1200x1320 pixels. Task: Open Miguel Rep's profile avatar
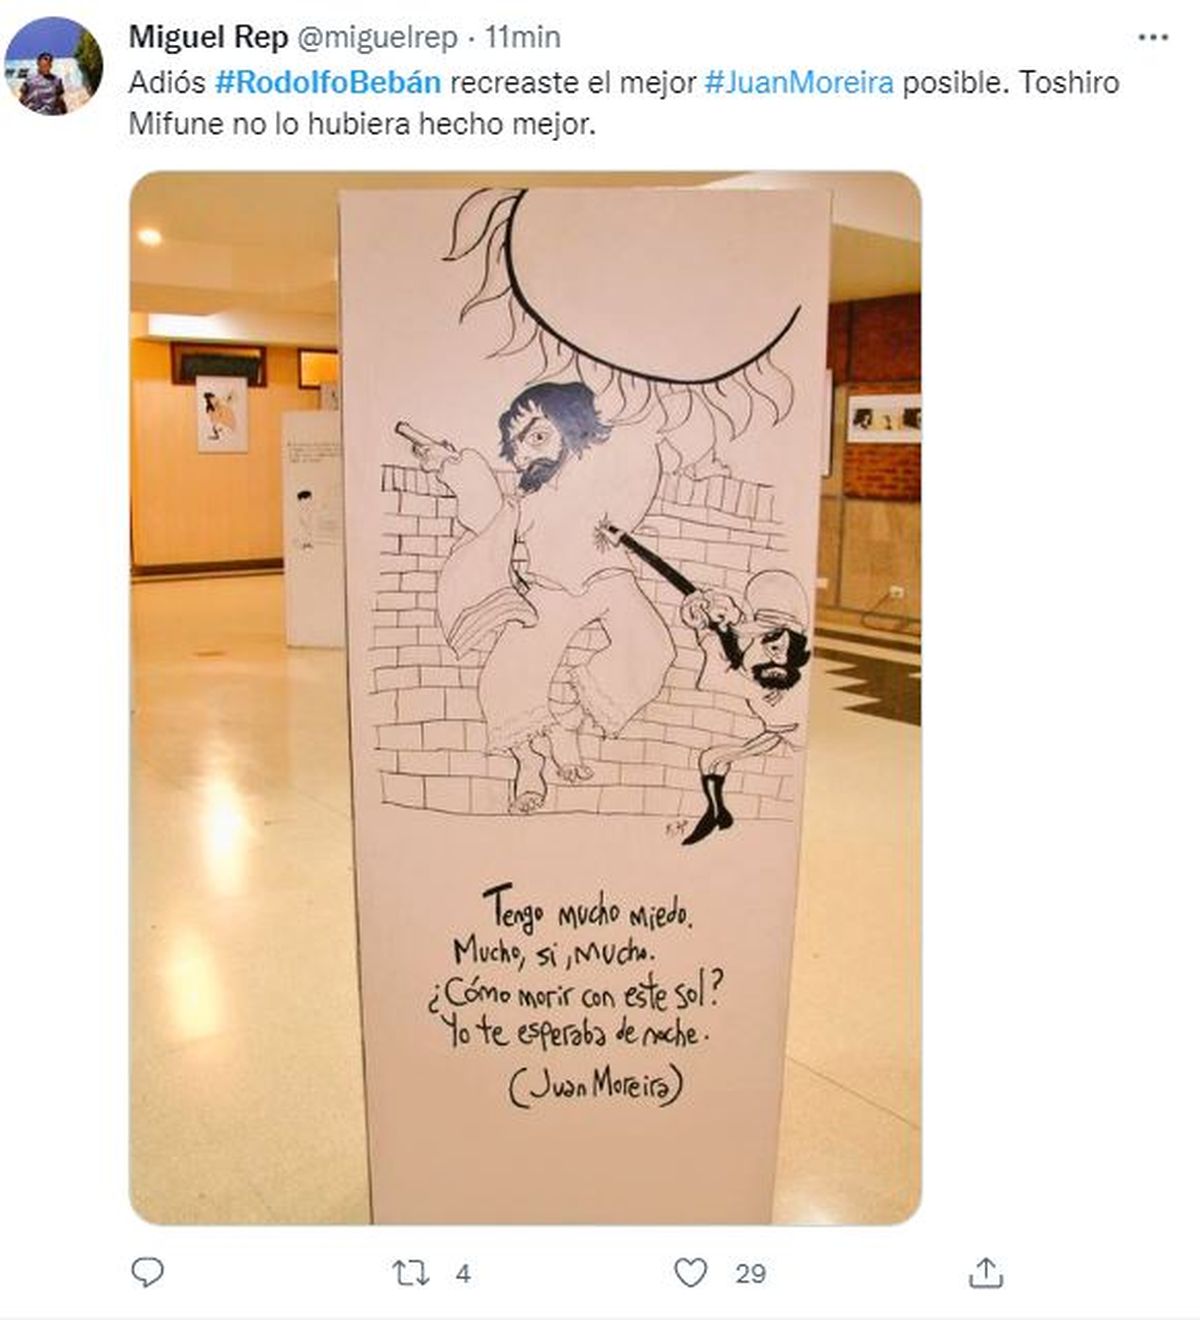pos(53,66)
